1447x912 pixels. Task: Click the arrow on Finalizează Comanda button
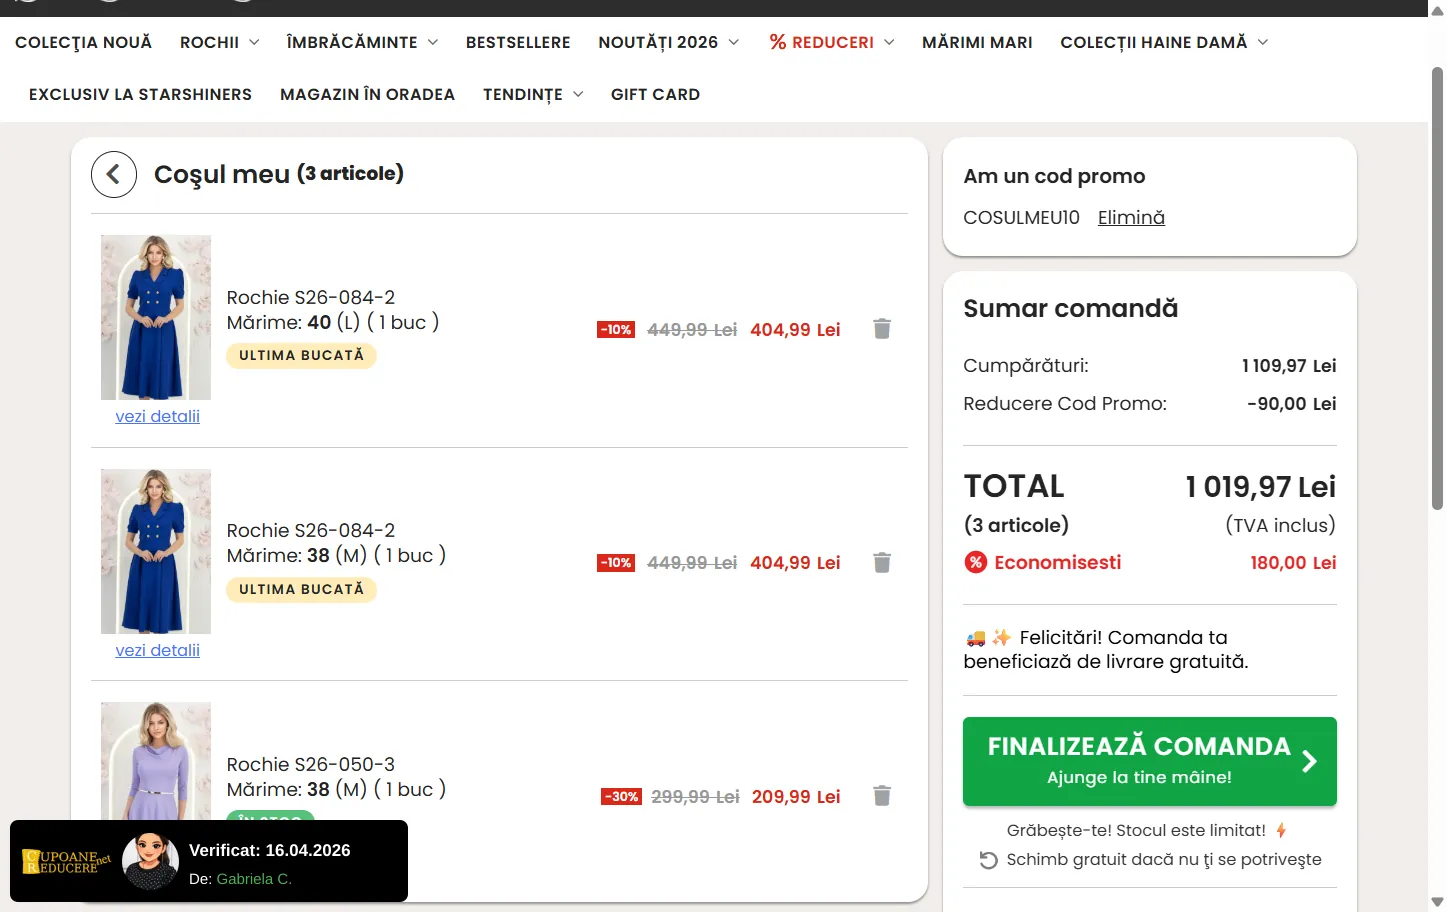1309,762
